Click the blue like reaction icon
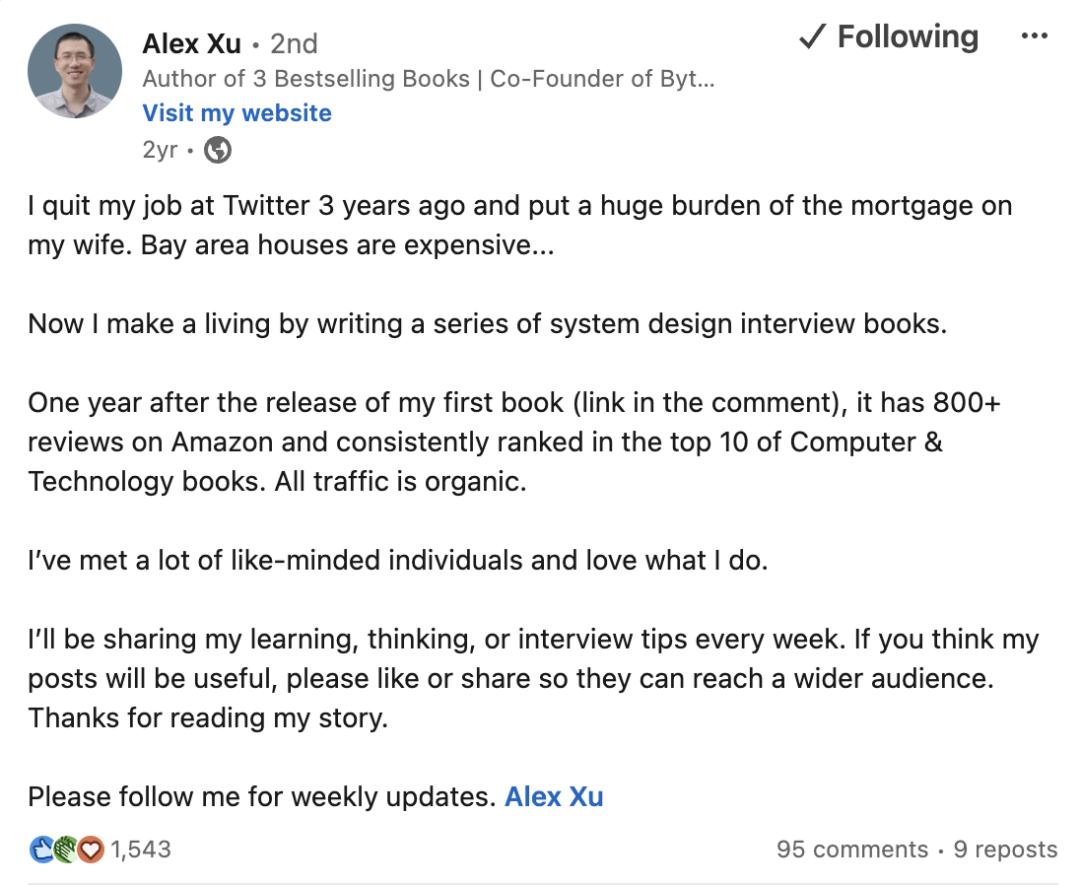This screenshot has width=1080, height=885. point(41,849)
